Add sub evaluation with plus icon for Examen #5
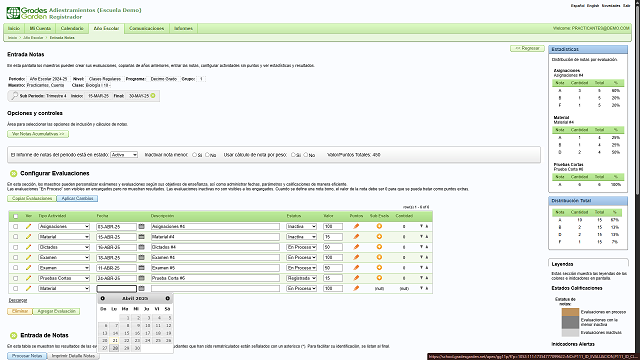 (379, 268)
